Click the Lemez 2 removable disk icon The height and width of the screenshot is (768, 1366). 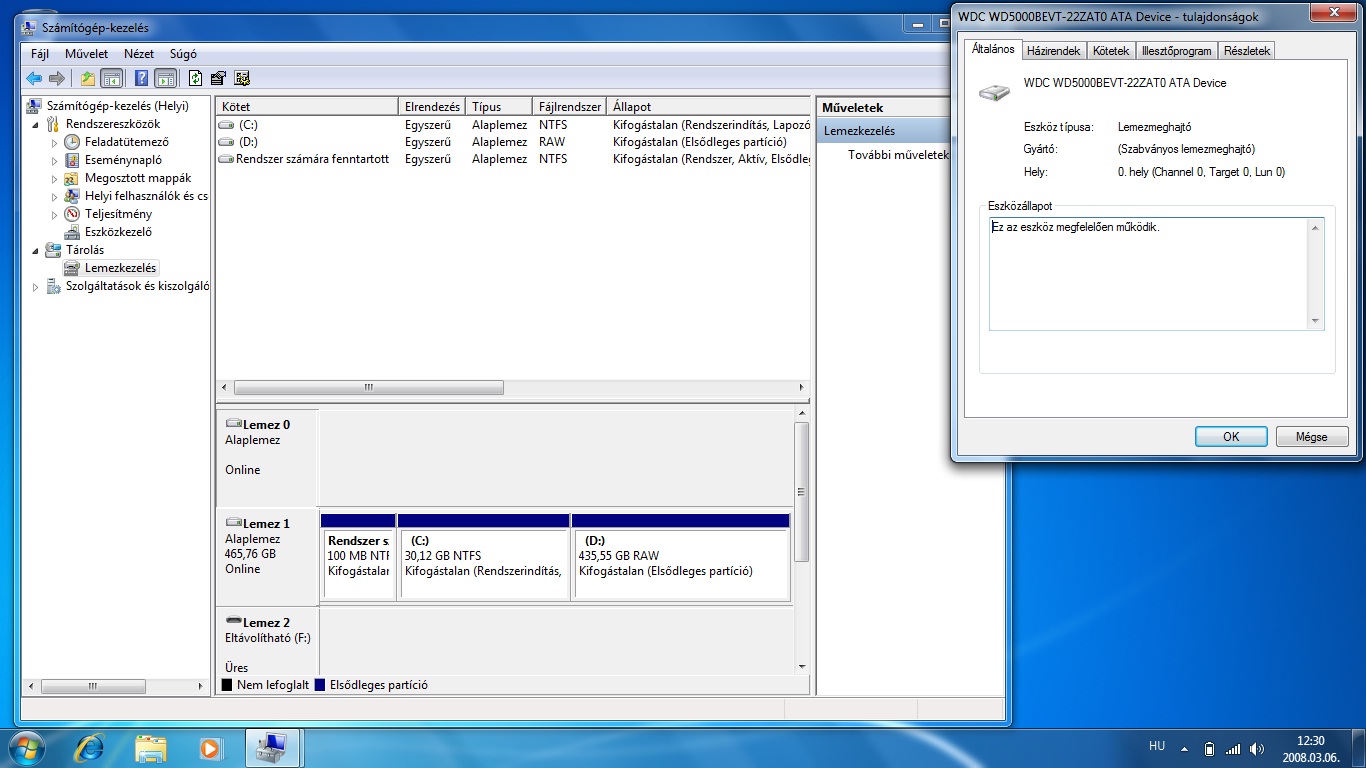point(234,621)
